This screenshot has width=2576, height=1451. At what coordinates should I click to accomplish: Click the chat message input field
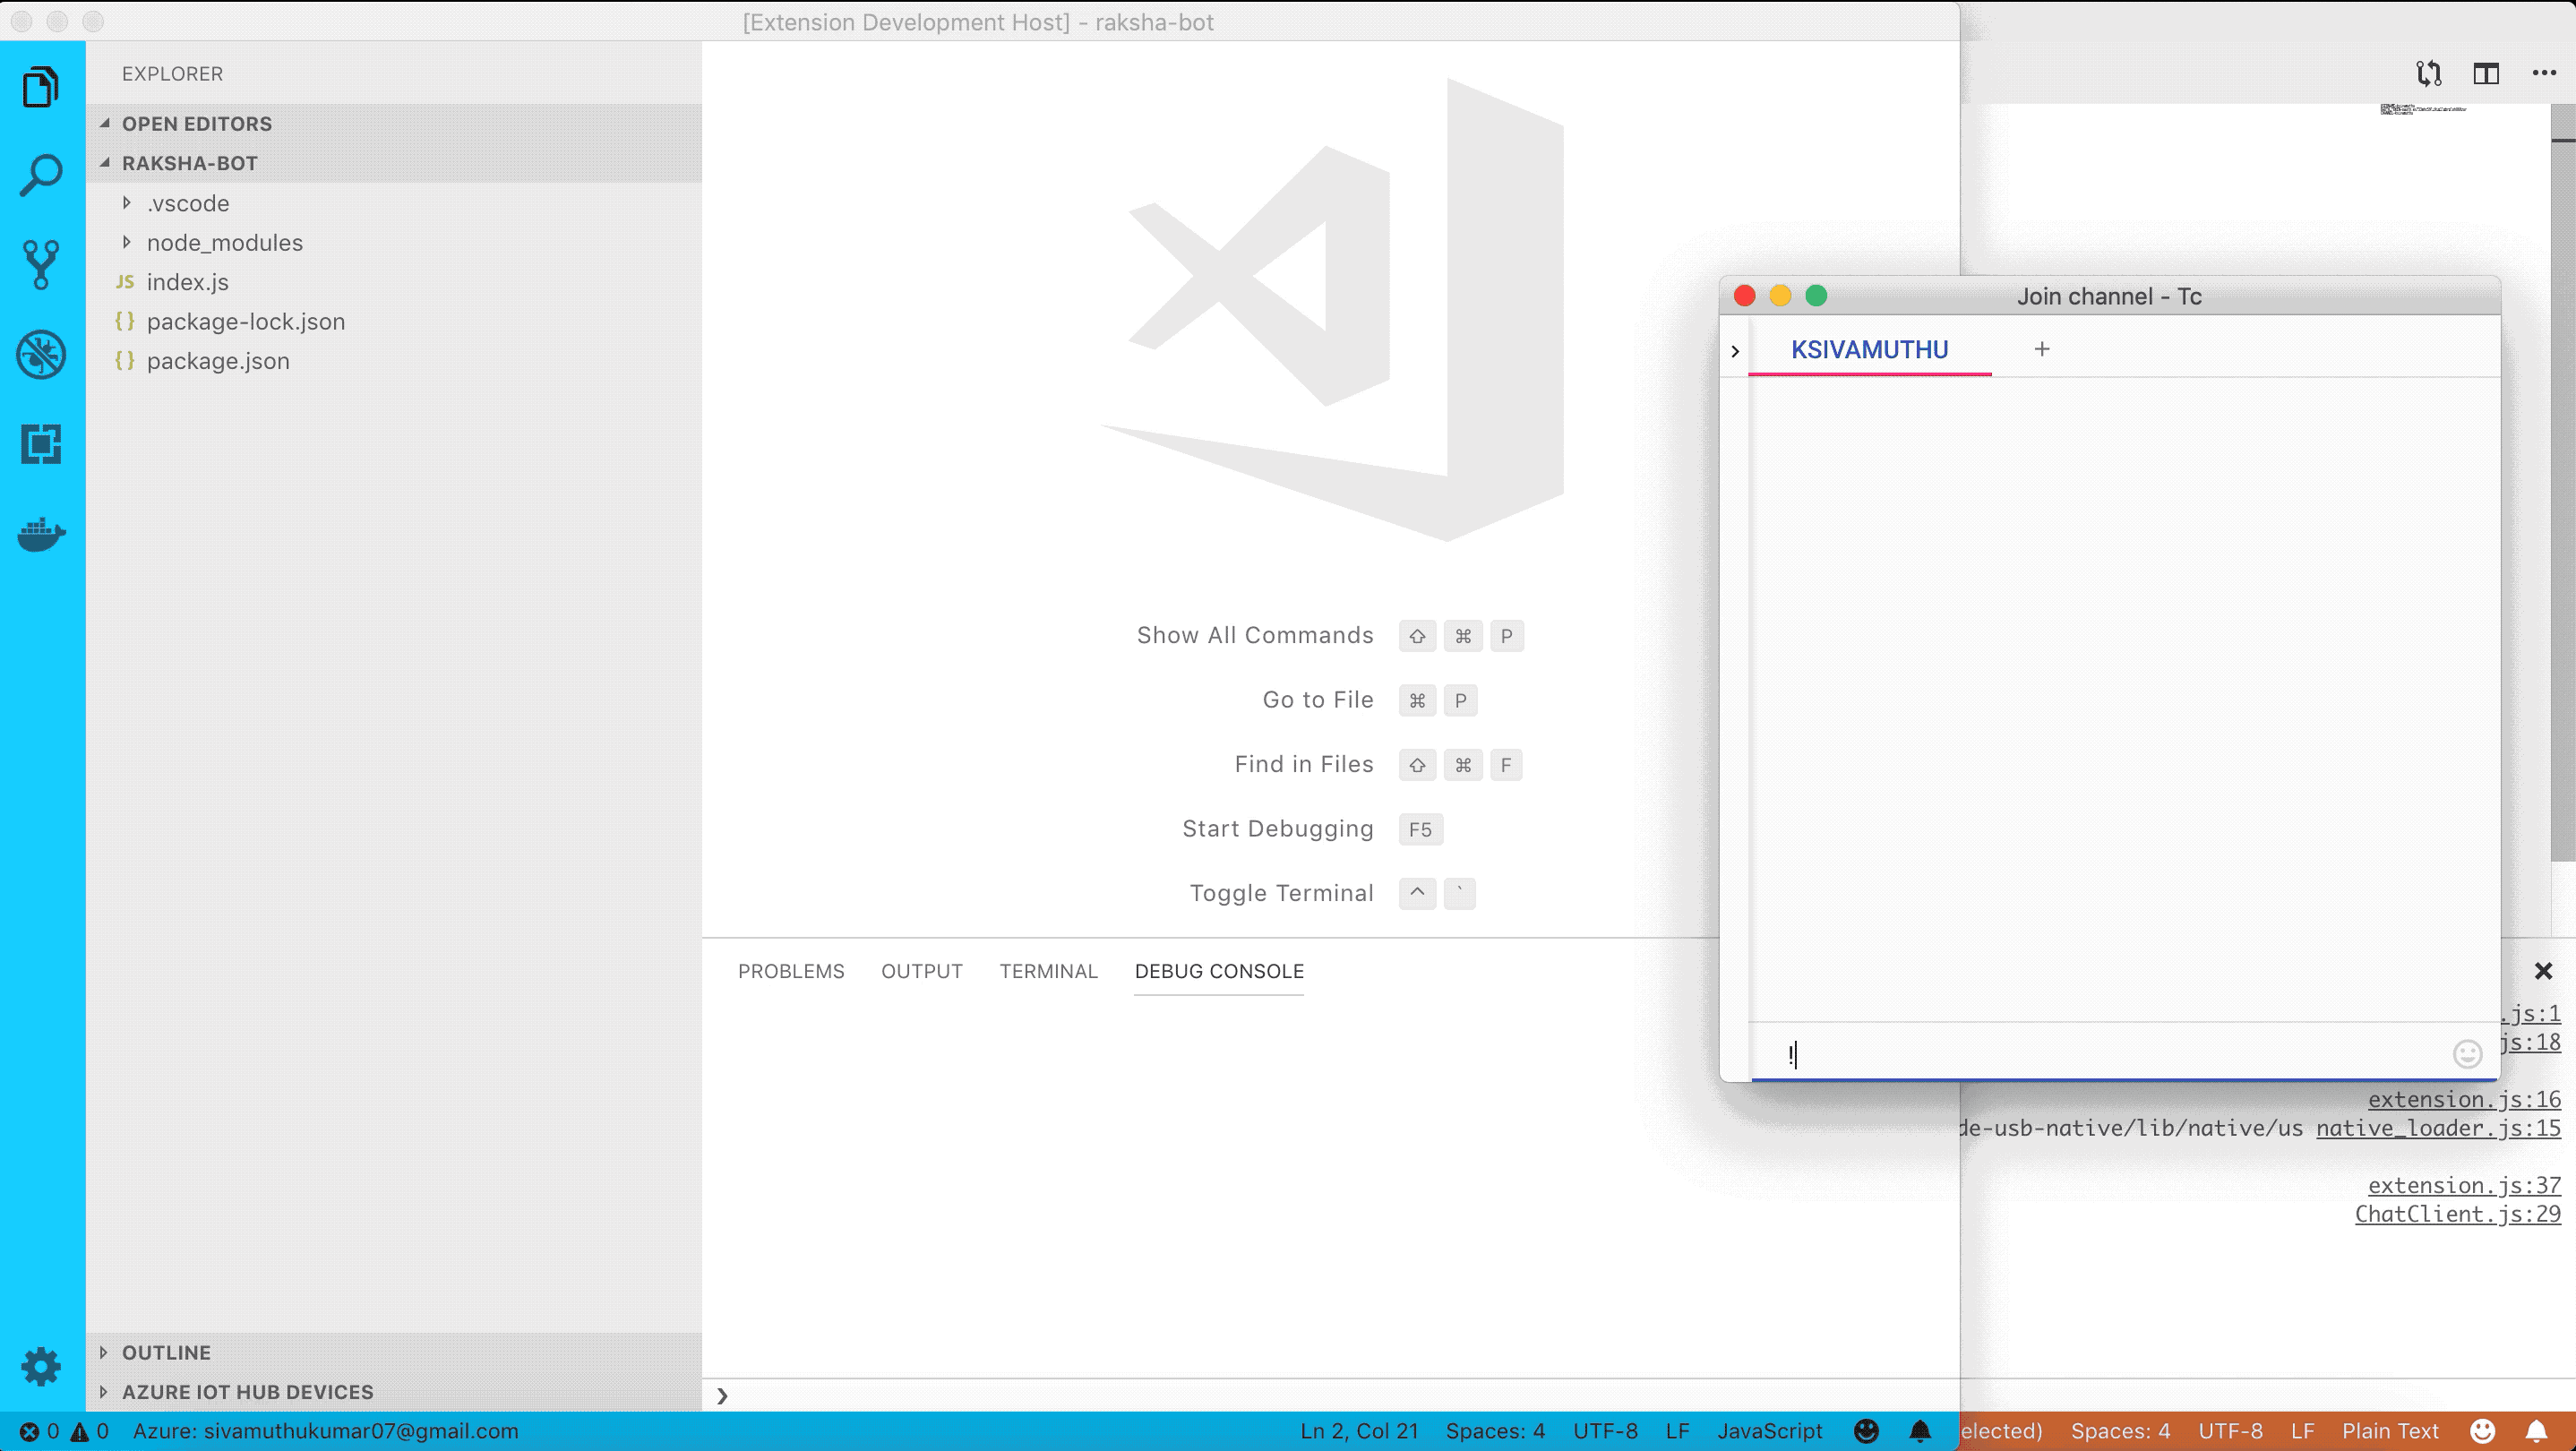2100,1054
